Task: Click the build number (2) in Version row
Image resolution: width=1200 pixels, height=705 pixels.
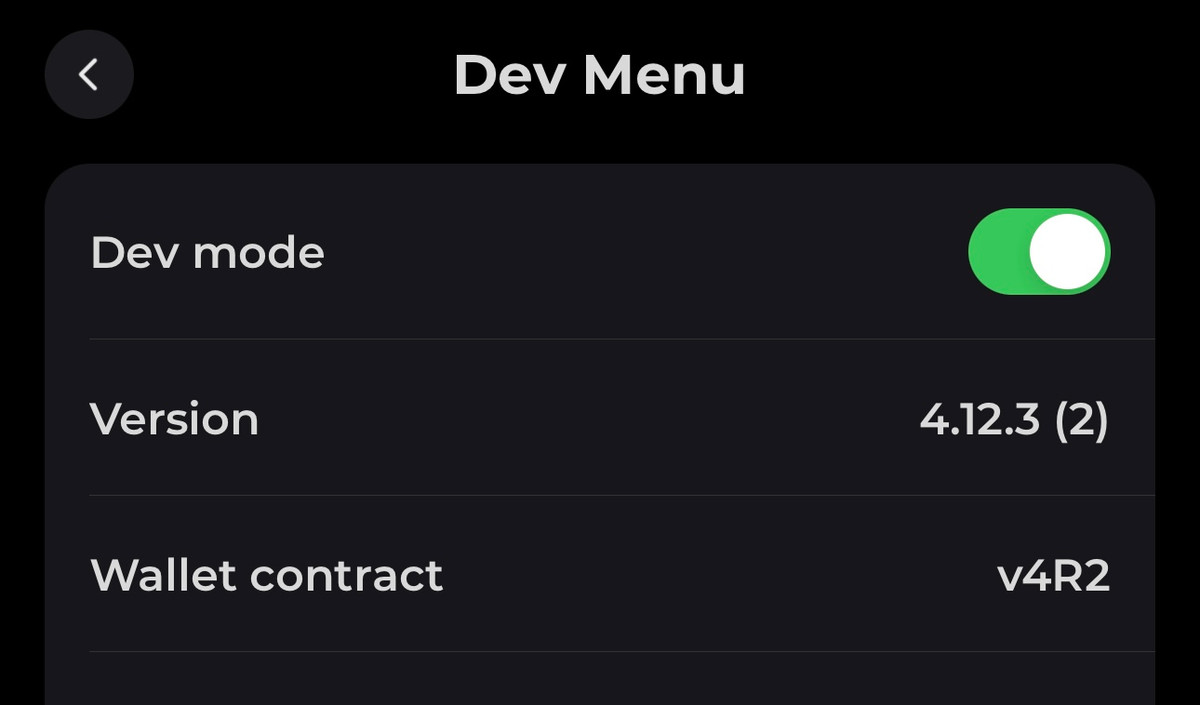Action: [x=1081, y=421]
